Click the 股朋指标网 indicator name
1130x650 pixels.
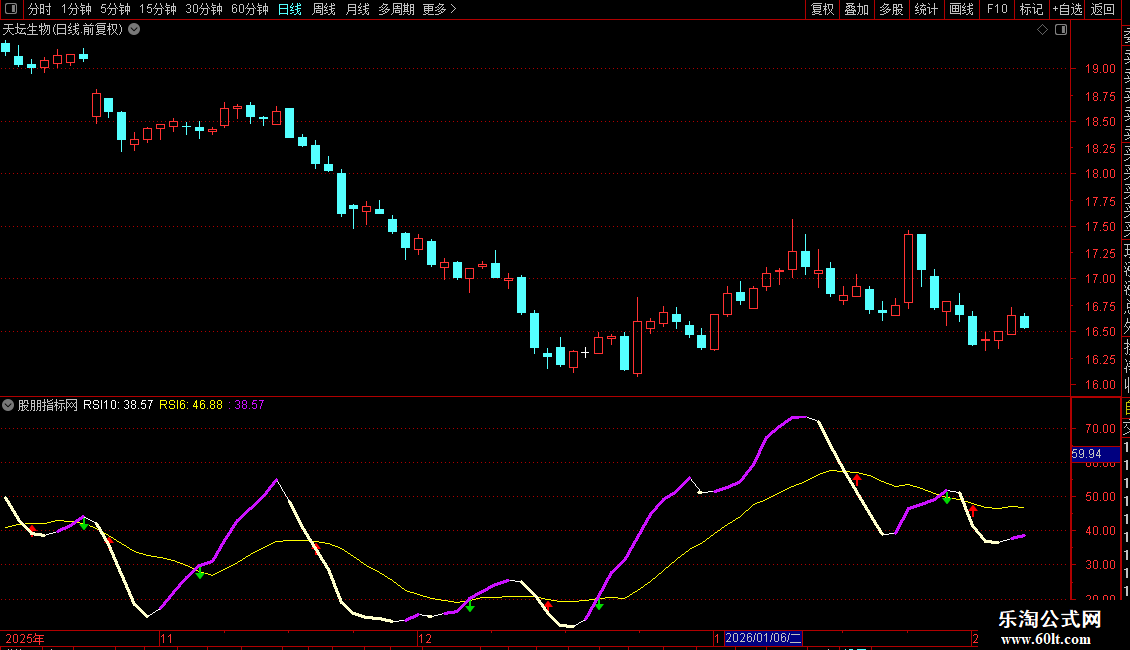click(x=48, y=405)
